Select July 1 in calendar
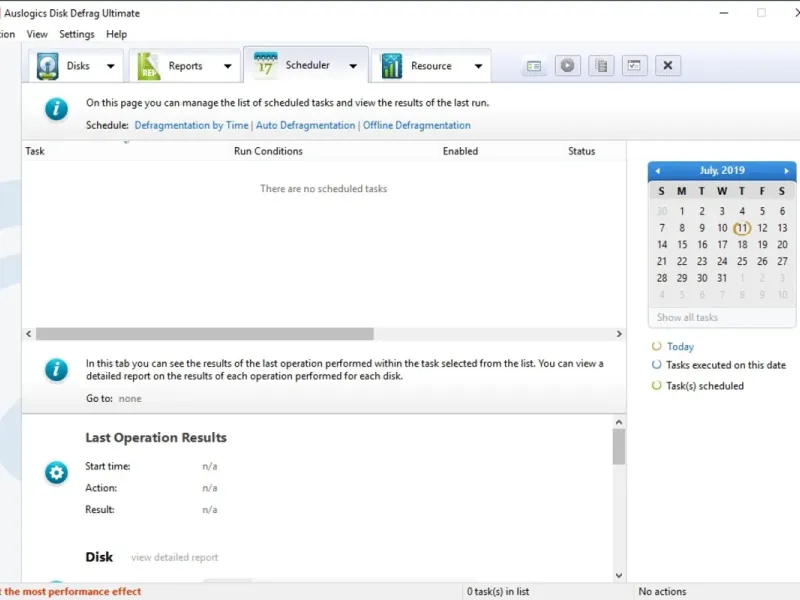This screenshot has width=800, height=600. click(x=682, y=211)
